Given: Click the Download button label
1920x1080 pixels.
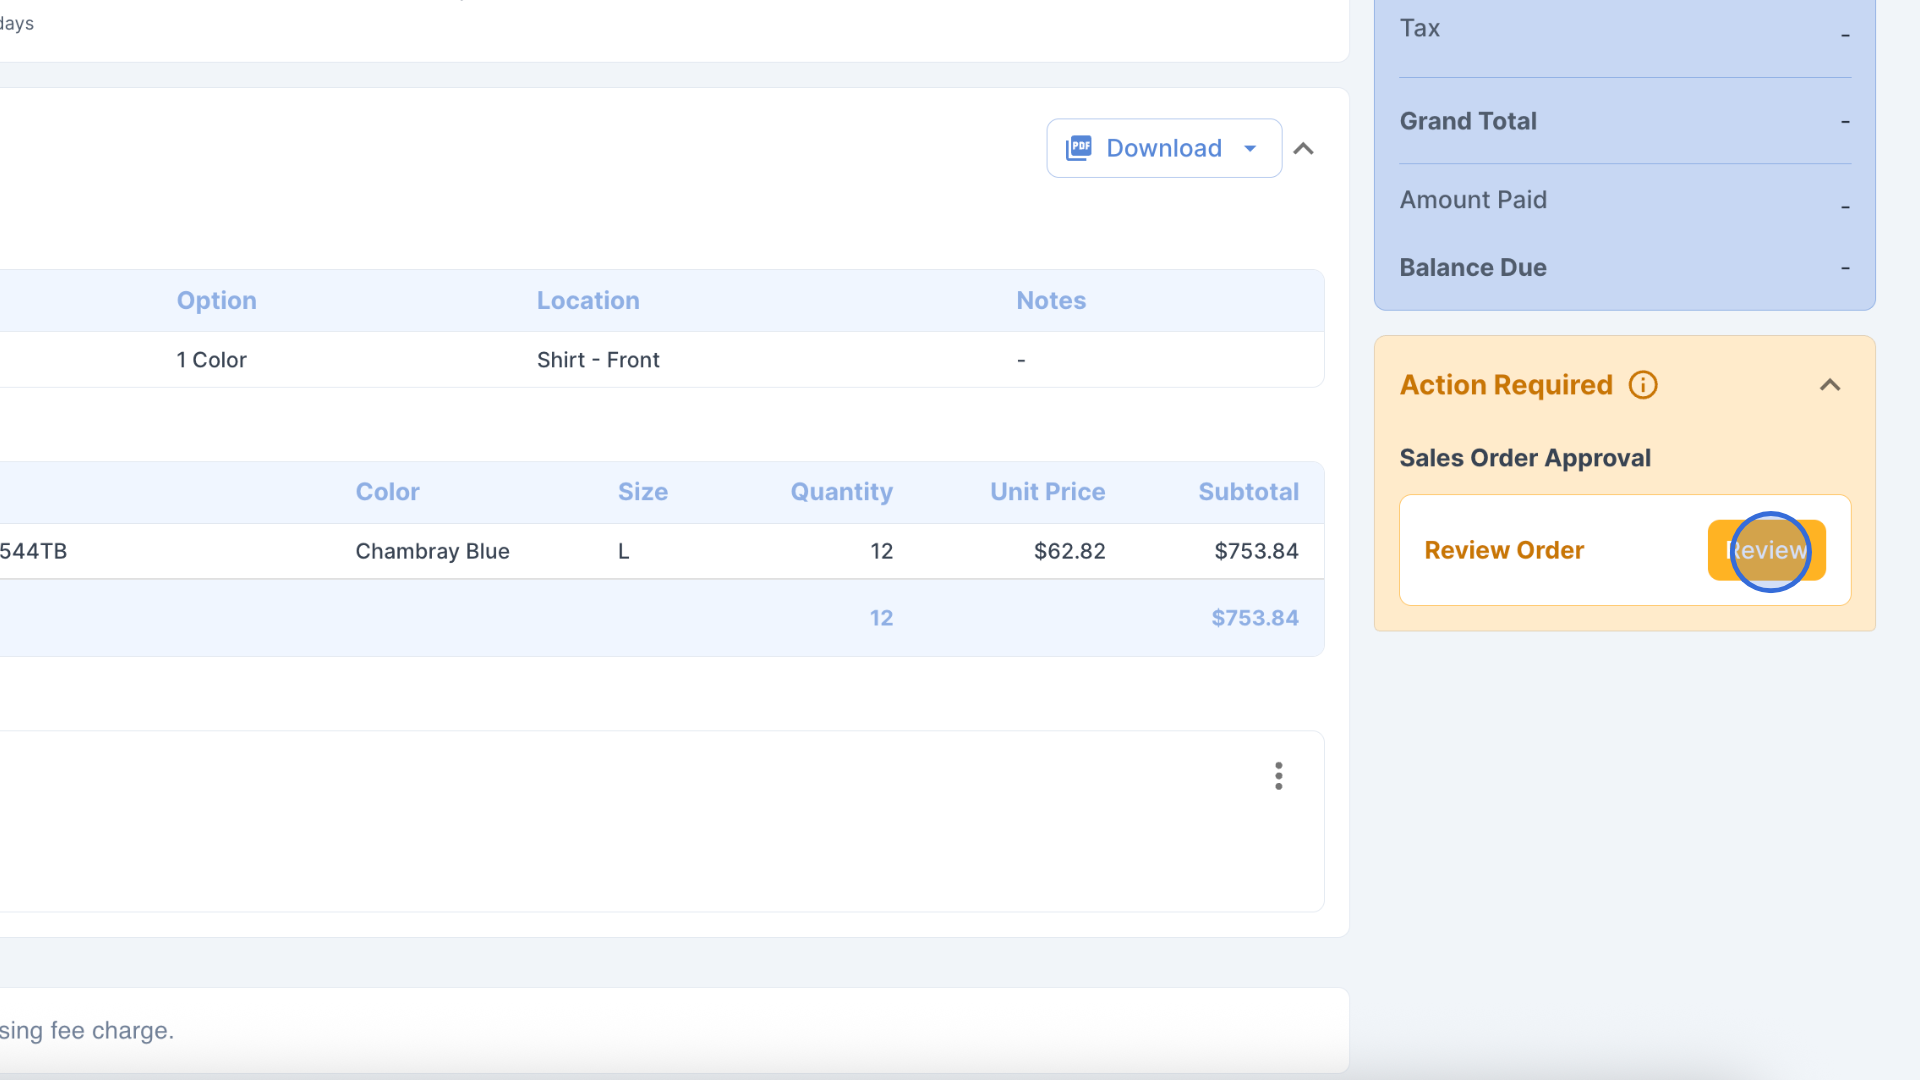Looking at the screenshot, I should (x=1163, y=148).
